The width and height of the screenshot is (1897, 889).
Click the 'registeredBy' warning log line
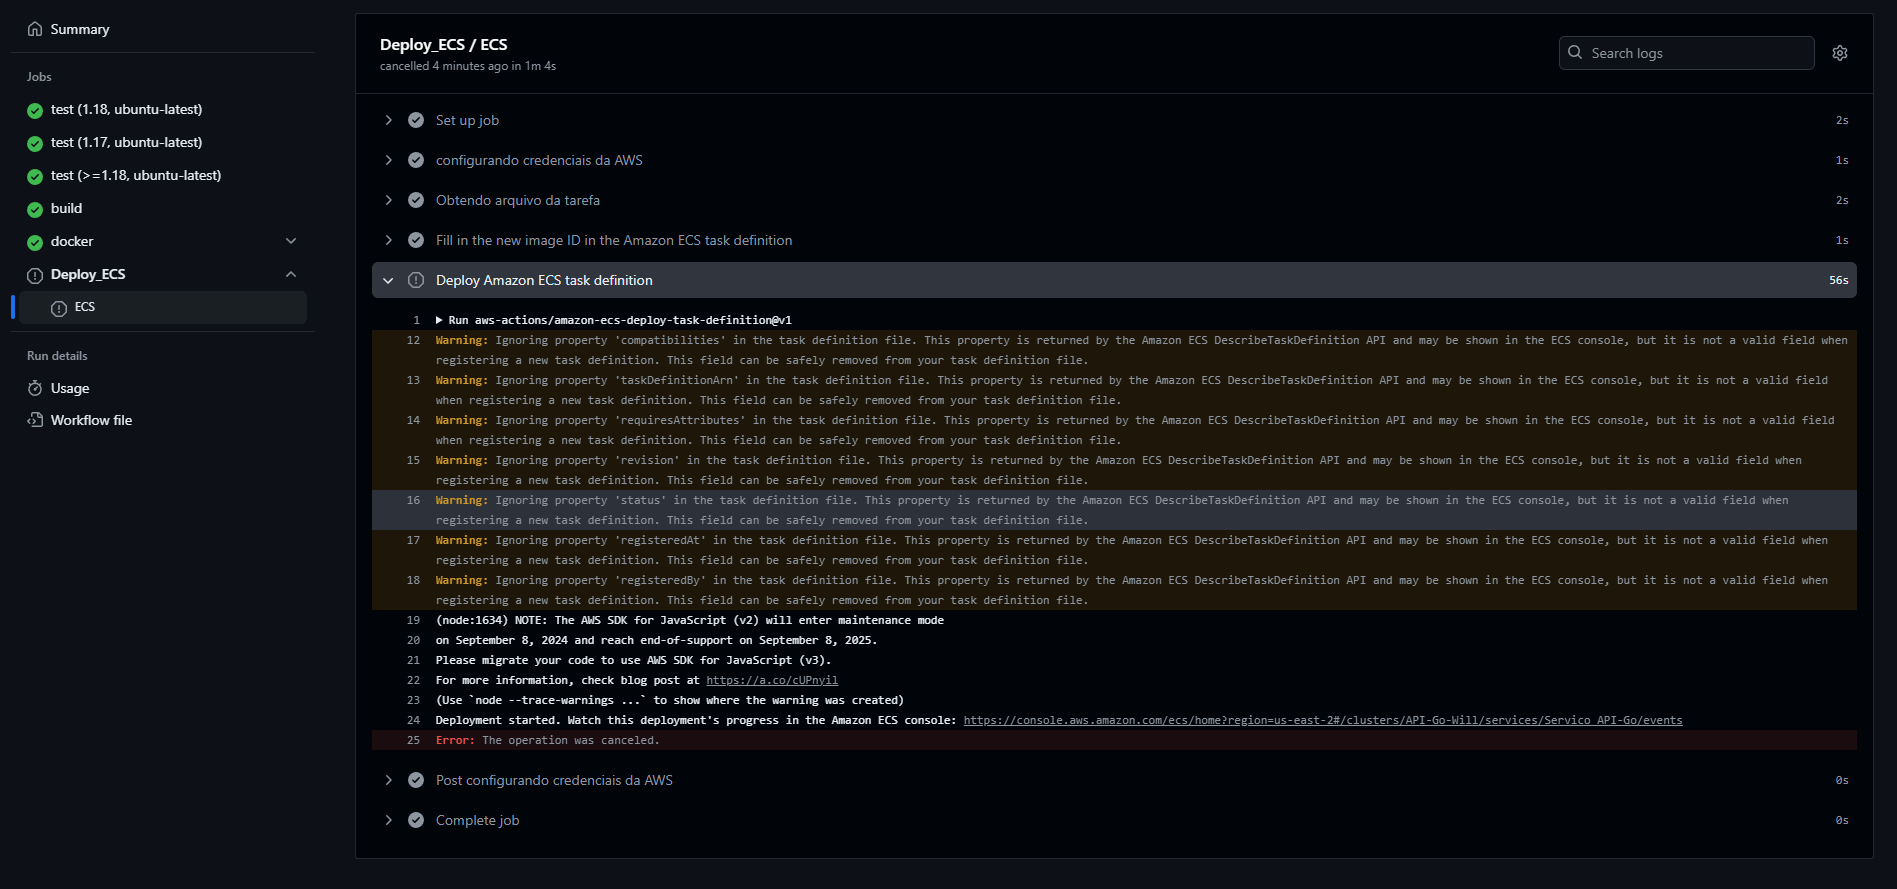pos(1114,590)
